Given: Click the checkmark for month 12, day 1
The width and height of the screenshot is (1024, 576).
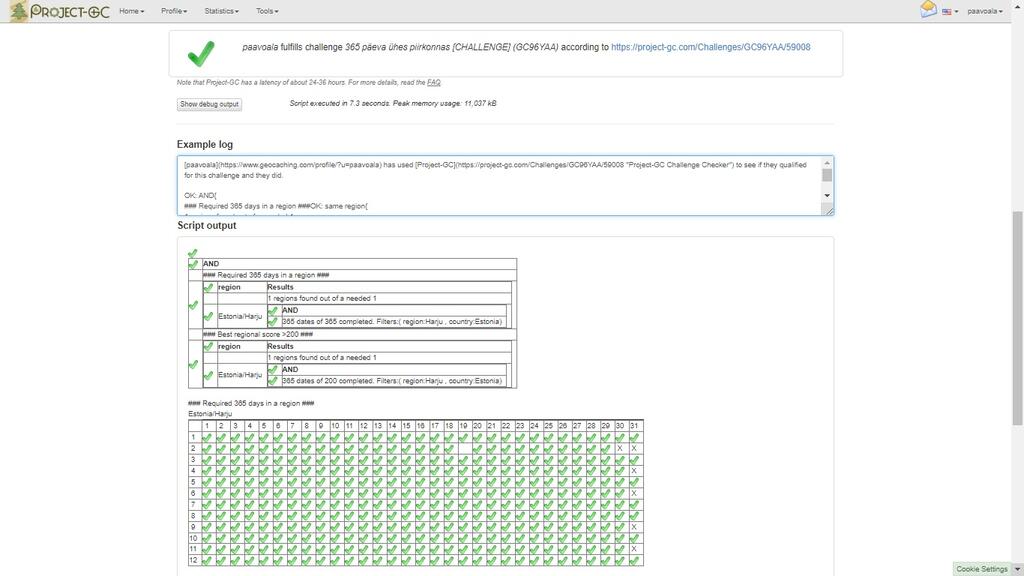Looking at the screenshot, I should pyautogui.click(x=207, y=560).
